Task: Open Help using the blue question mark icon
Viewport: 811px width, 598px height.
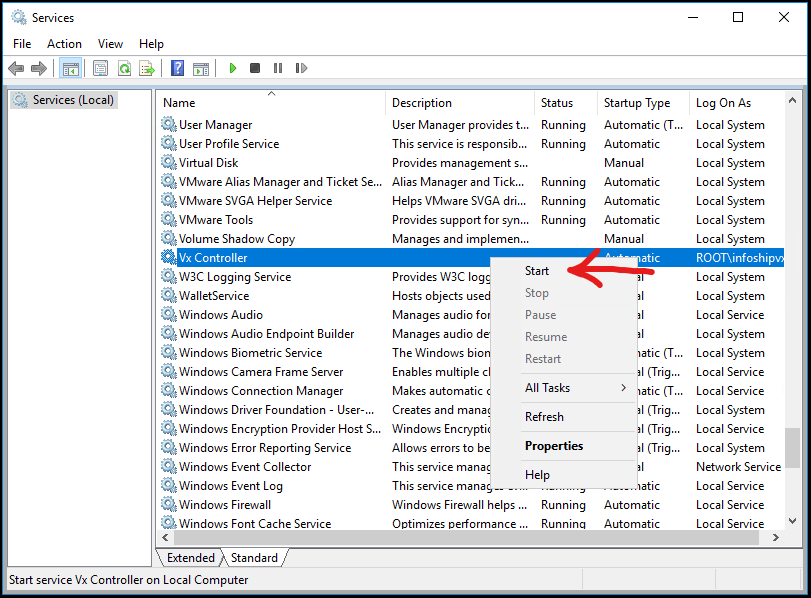Action: (x=178, y=68)
